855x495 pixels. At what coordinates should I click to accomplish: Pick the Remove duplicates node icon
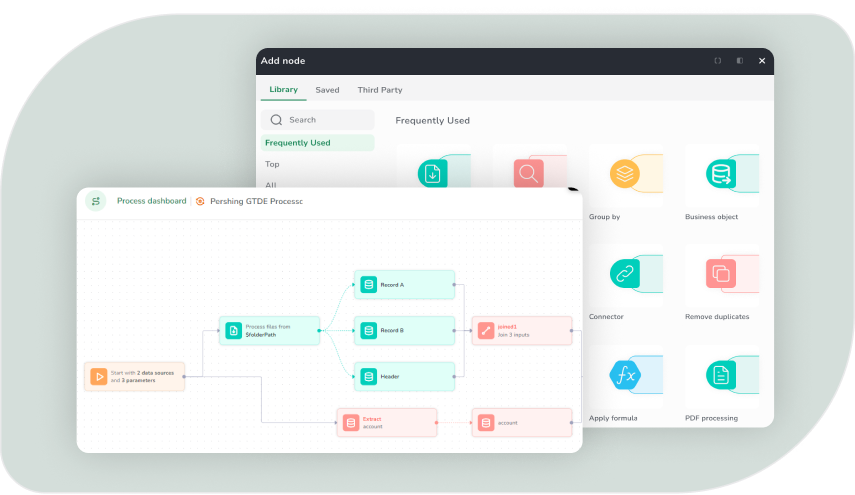point(721,273)
